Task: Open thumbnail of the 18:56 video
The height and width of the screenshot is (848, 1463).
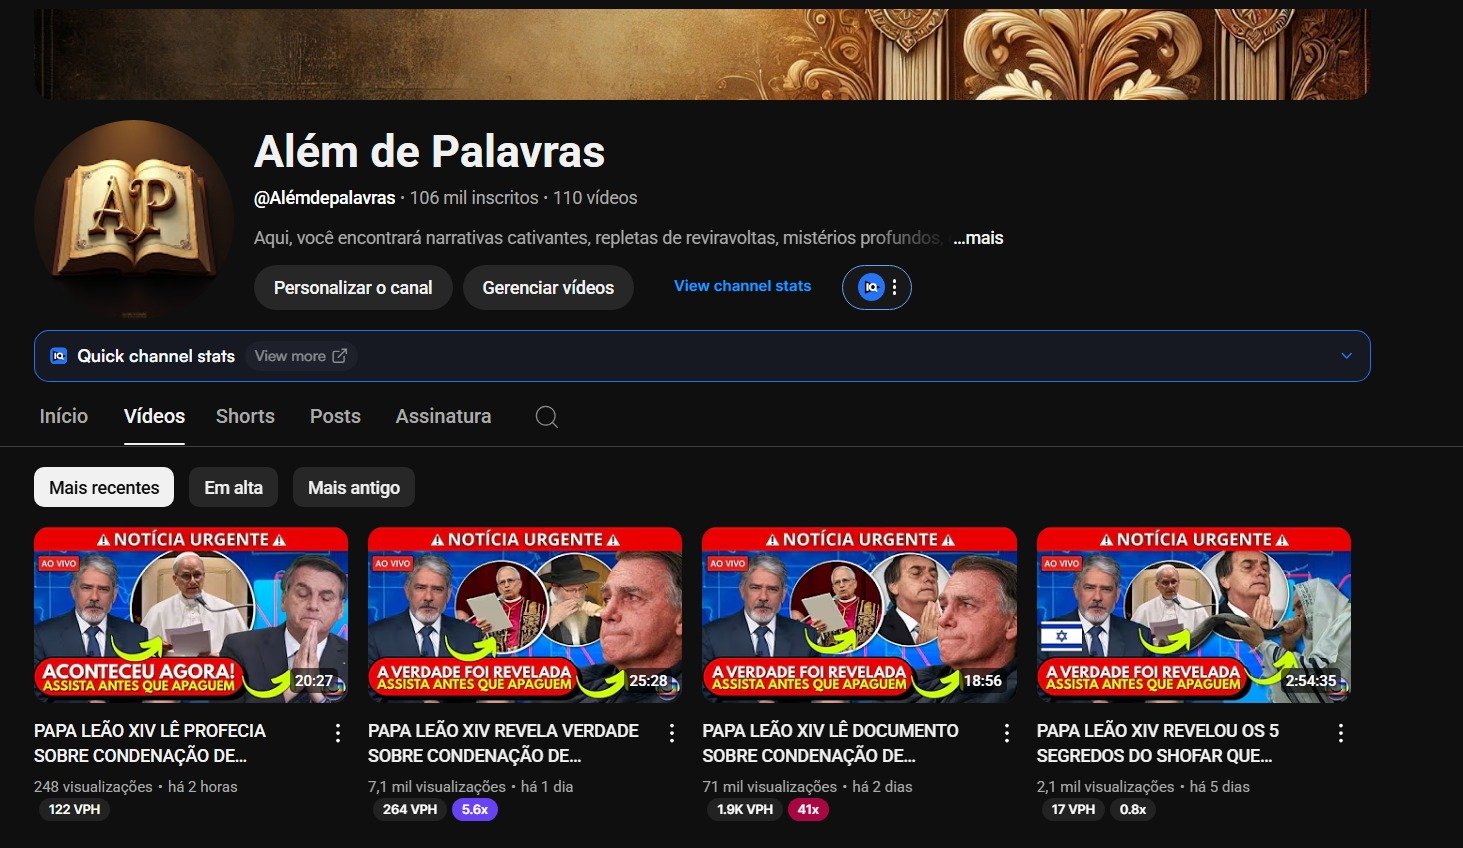Action: click(859, 615)
